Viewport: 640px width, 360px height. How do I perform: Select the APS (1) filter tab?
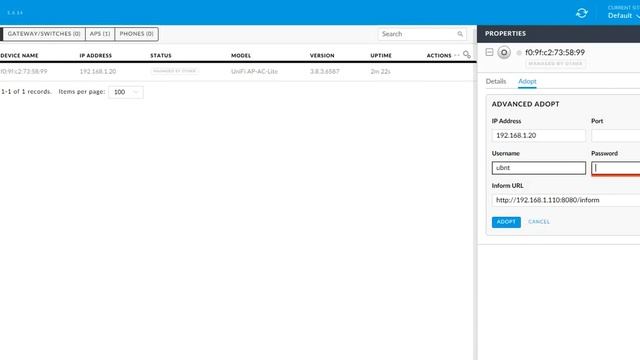pyautogui.click(x=100, y=34)
